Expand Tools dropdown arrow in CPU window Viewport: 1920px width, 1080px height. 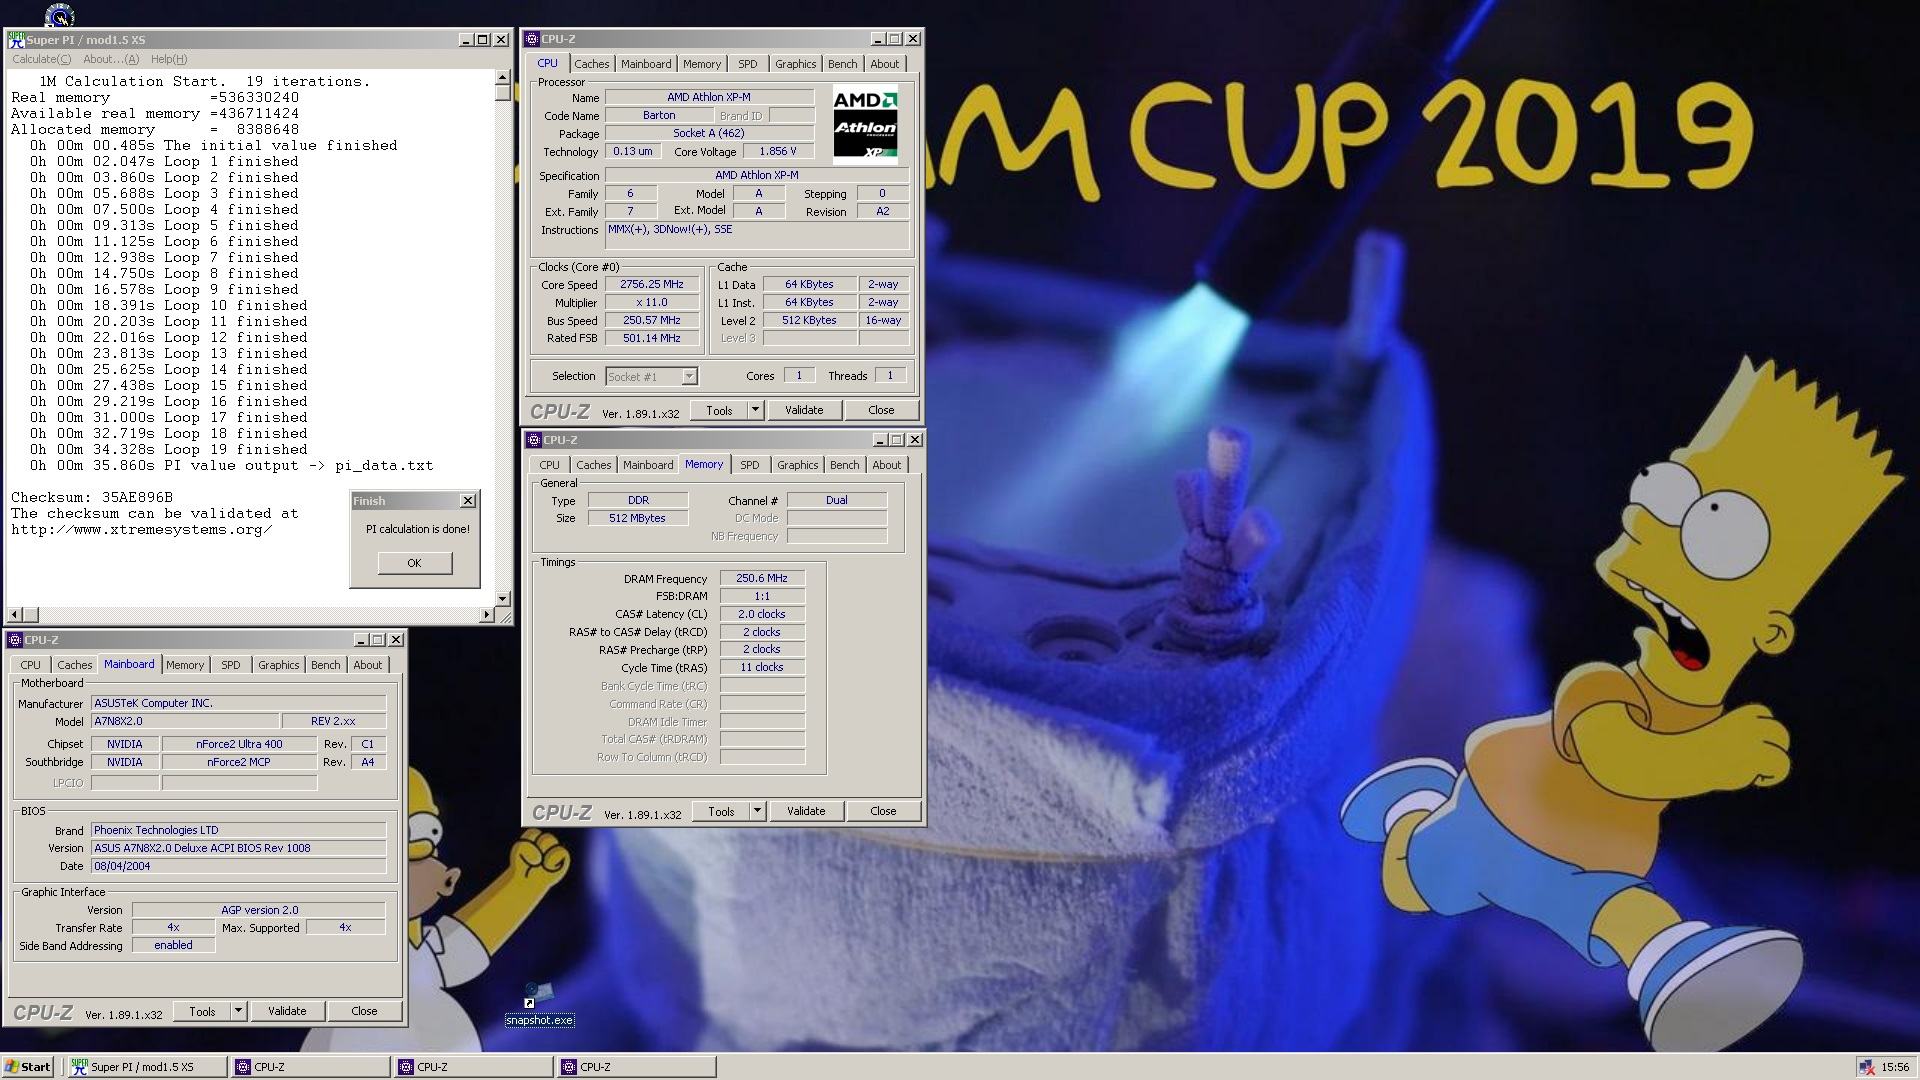(755, 410)
